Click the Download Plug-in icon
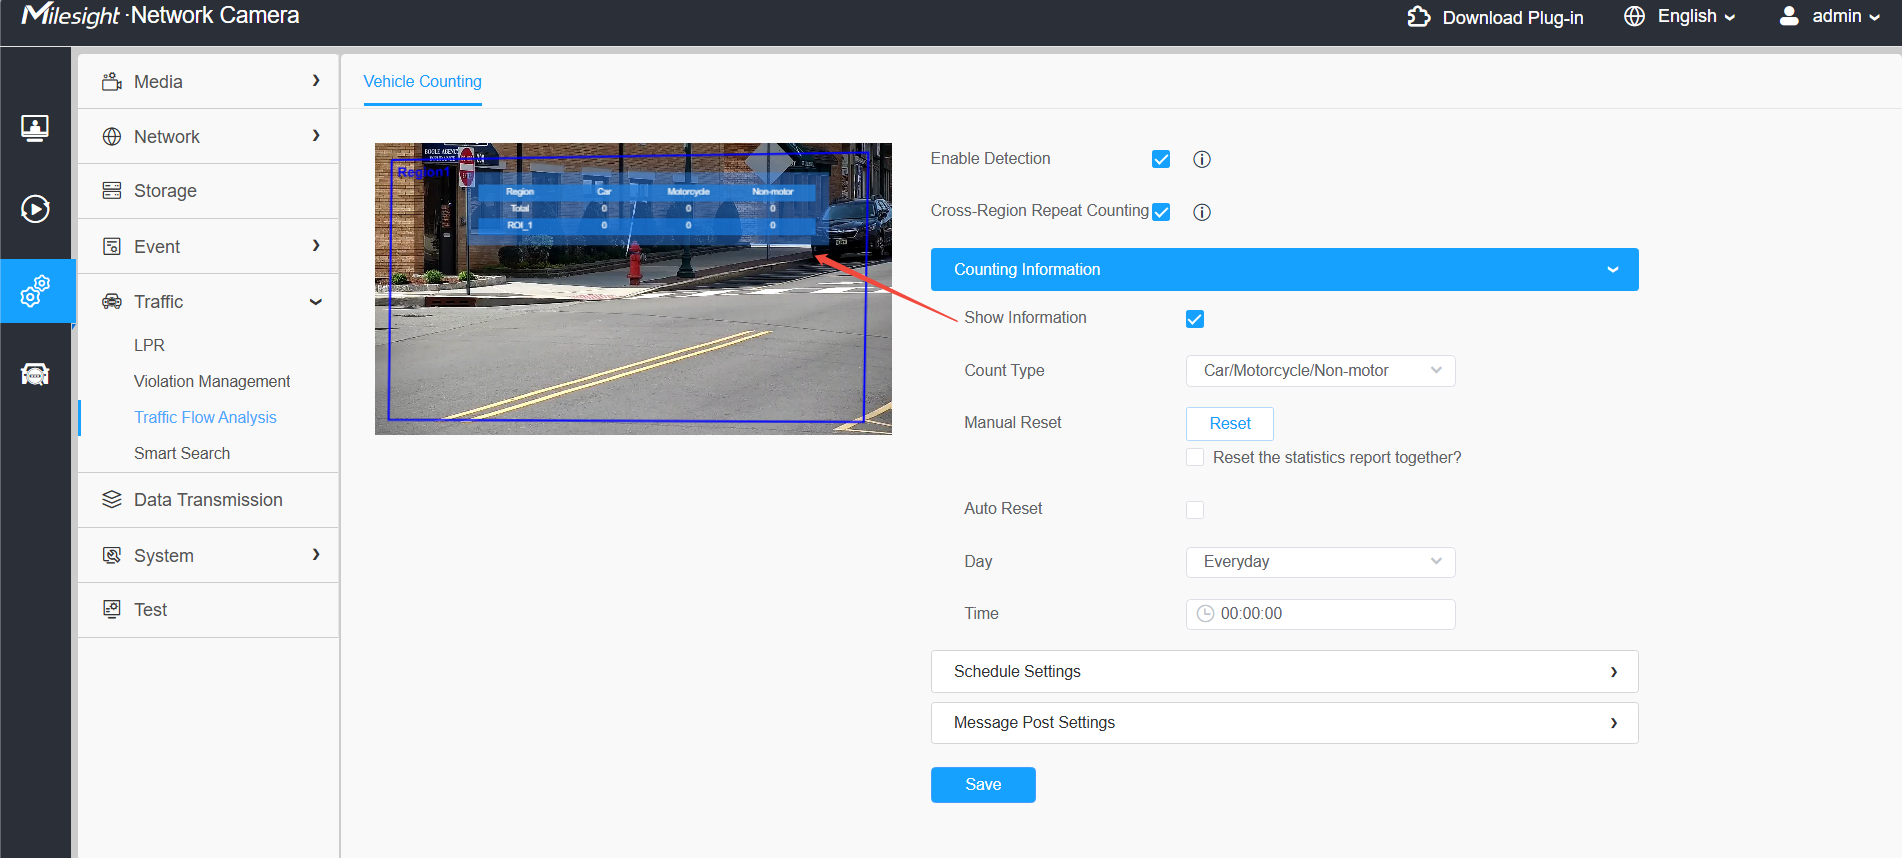1902x858 pixels. [1418, 17]
